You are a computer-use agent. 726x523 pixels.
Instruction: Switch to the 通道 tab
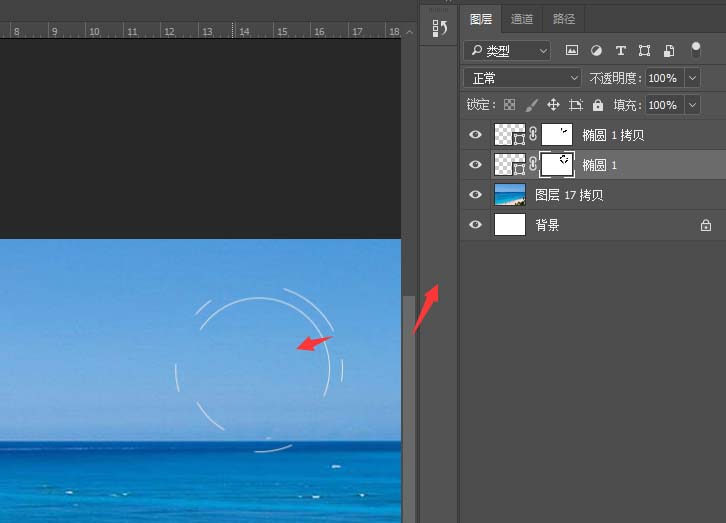coord(522,19)
